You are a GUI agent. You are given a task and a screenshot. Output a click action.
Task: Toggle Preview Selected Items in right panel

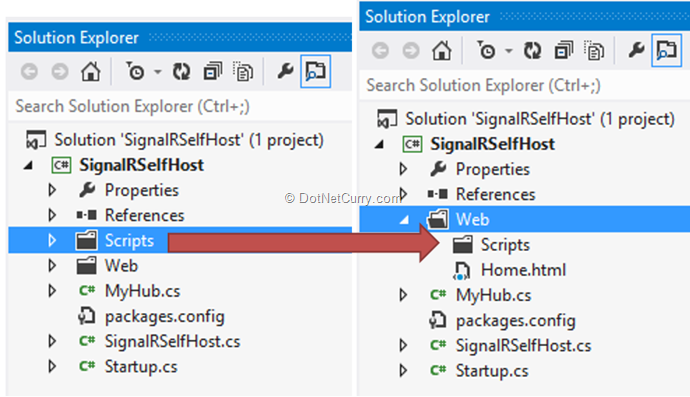pyautogui.click(x=667, y=51)
